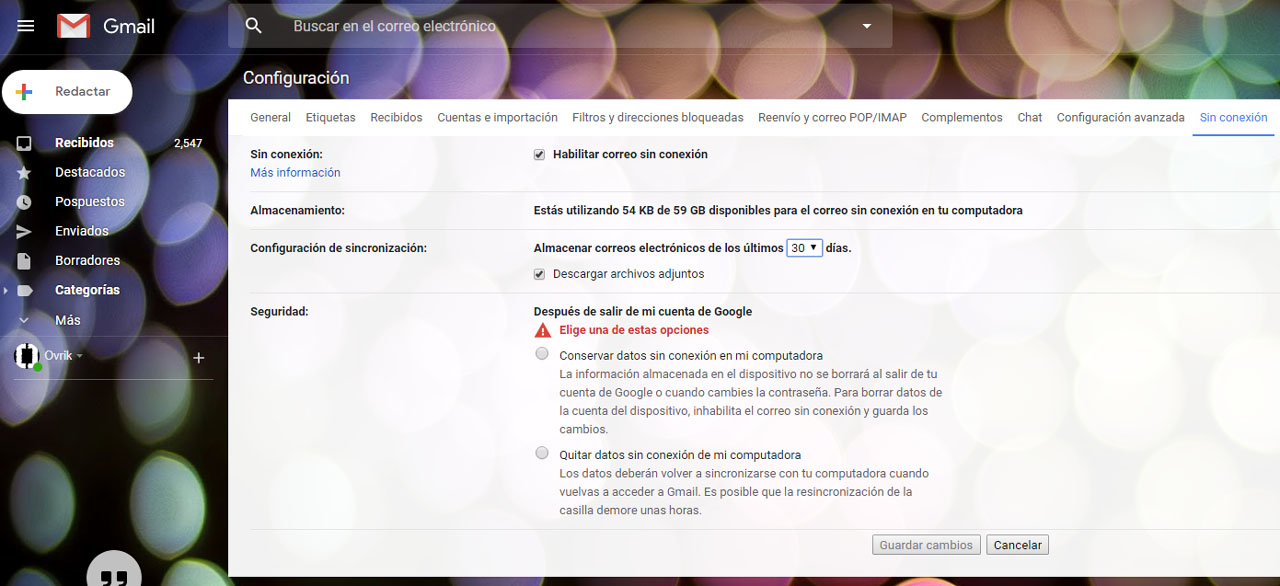The height and width of the screenshot is (586, 1280).
Task: Click the Redactar compose button
Action: click(x=67, y=91)
